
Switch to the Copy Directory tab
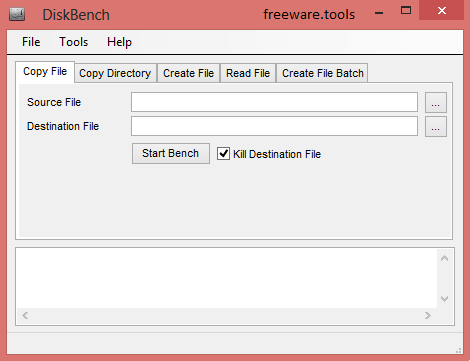click(115, 73)
